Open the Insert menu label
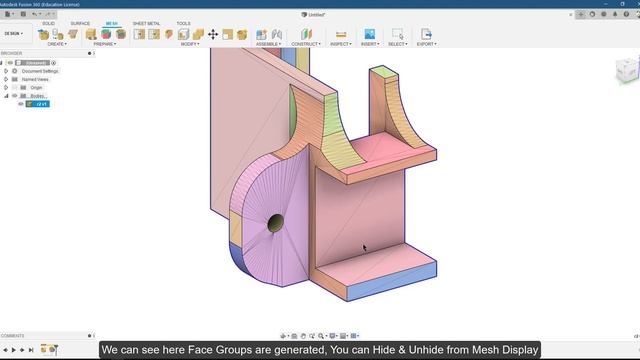Viewport: 640px width, 360px height. [x=370, y=44]
